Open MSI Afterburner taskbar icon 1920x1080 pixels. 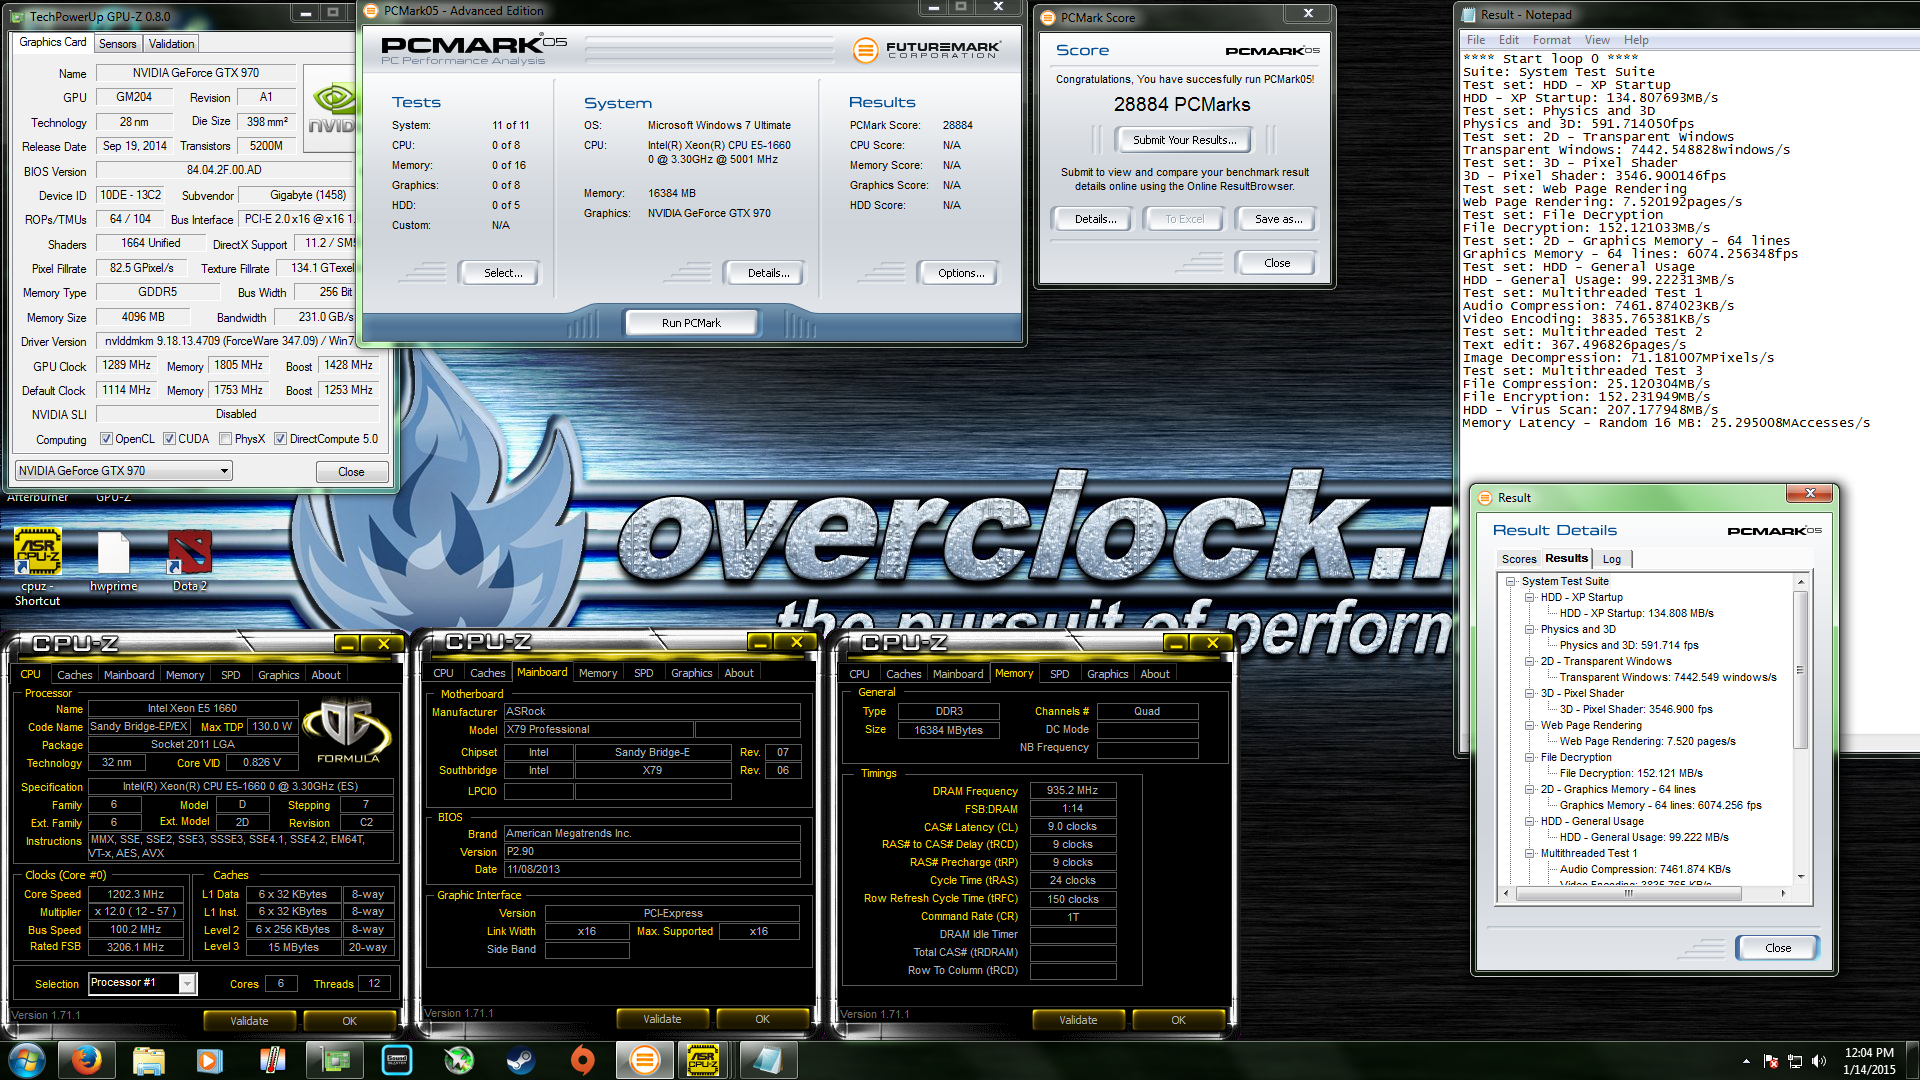click(459, 1060)
